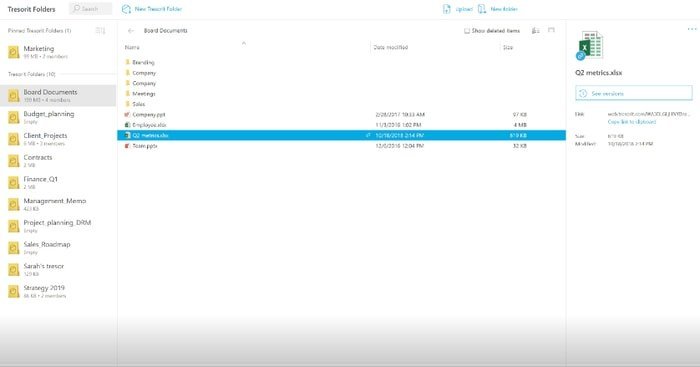Click the sort options icon near Show deleted items
The height and width of the screenshot is (367, 700).
(x=536, y=31)
